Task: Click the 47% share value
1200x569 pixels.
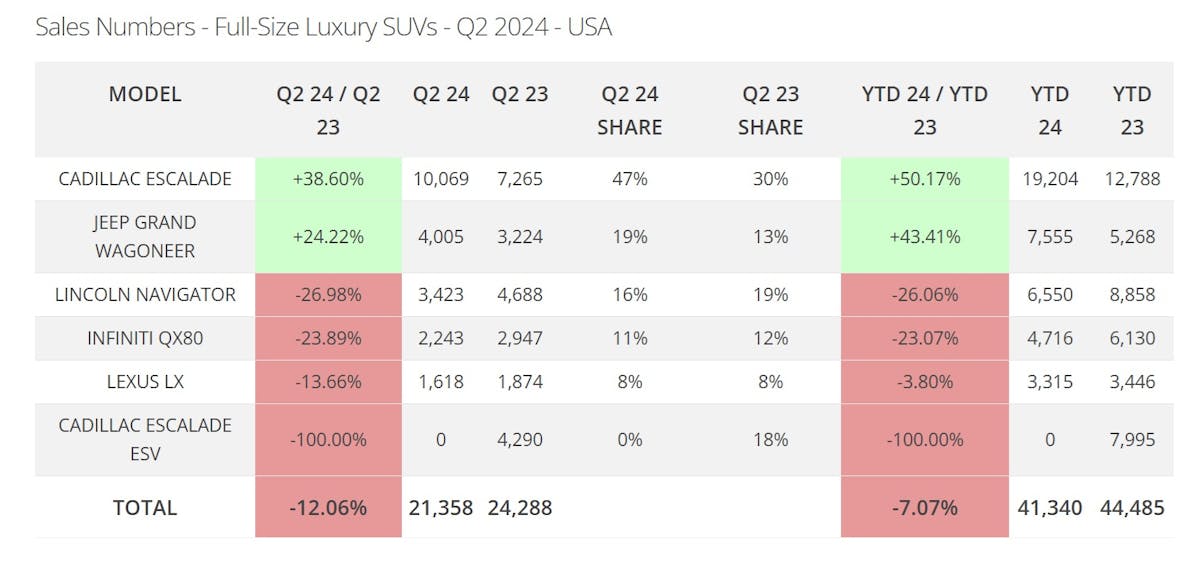Action: click(x=630, y=179)
